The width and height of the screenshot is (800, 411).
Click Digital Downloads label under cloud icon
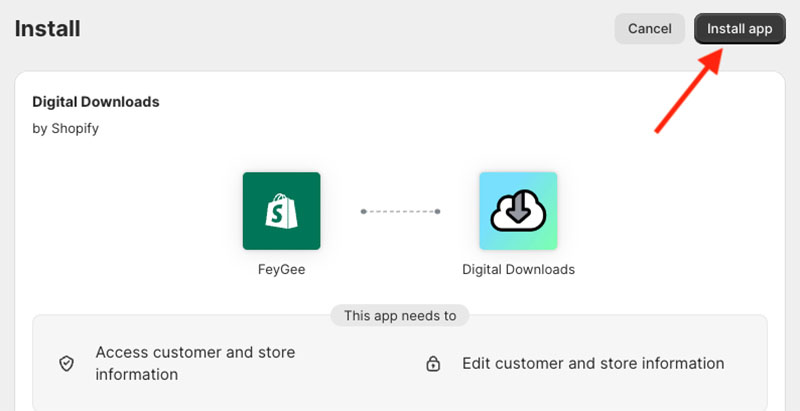(518, 269)
